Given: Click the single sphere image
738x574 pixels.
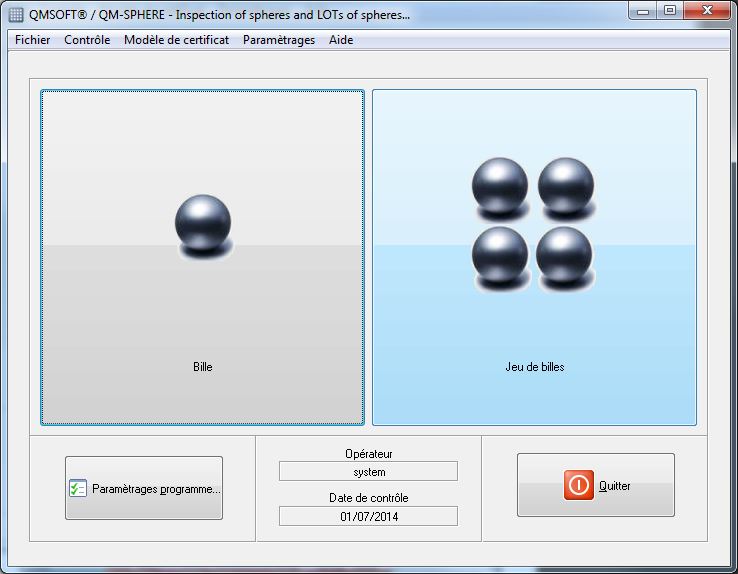Looking at the screenshot, I should click(203, 227).
